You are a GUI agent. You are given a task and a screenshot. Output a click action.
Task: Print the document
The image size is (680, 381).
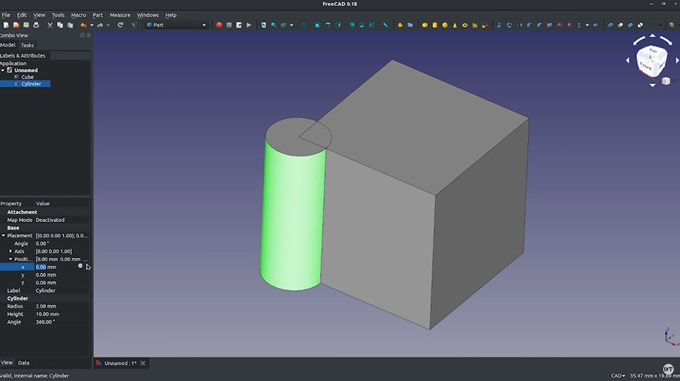tap(36, 25)
